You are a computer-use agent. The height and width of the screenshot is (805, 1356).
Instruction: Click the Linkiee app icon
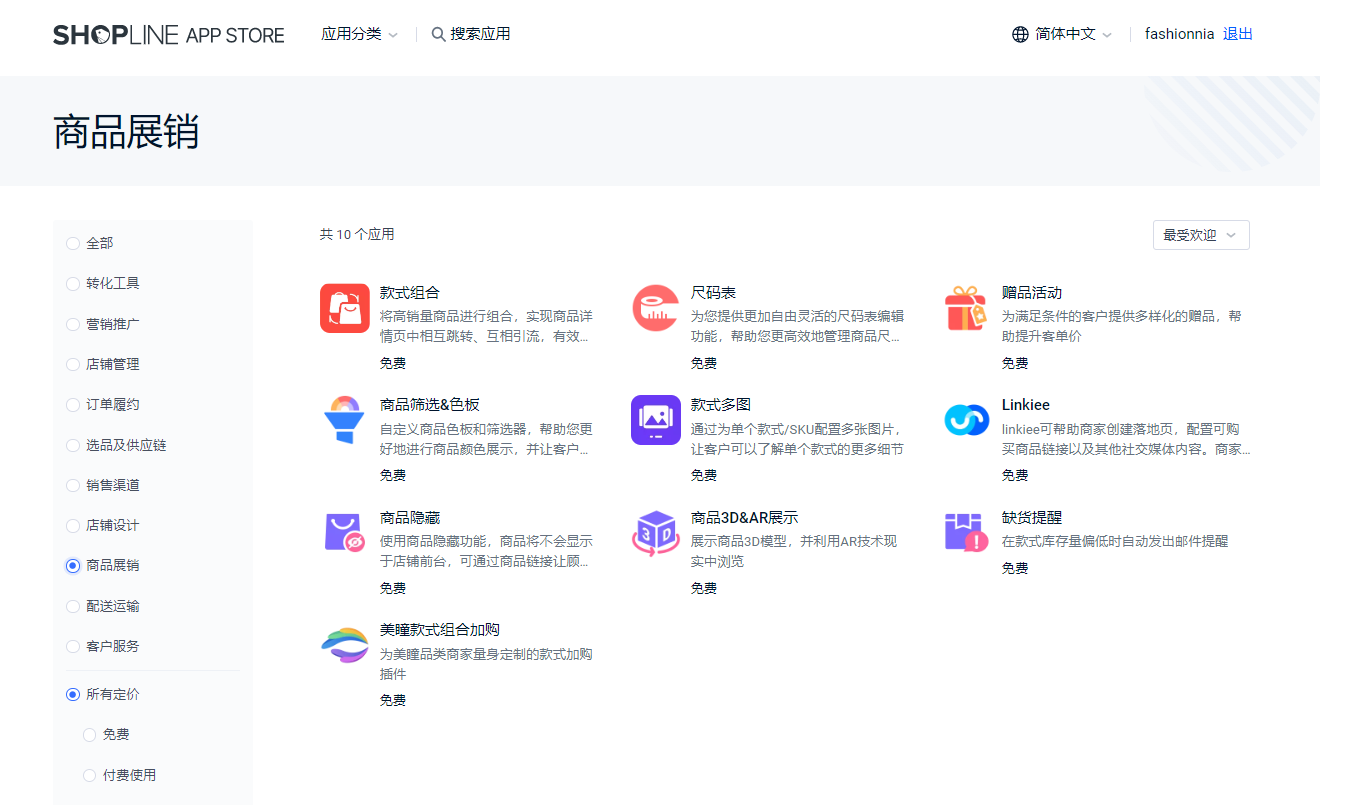point(966,420)
